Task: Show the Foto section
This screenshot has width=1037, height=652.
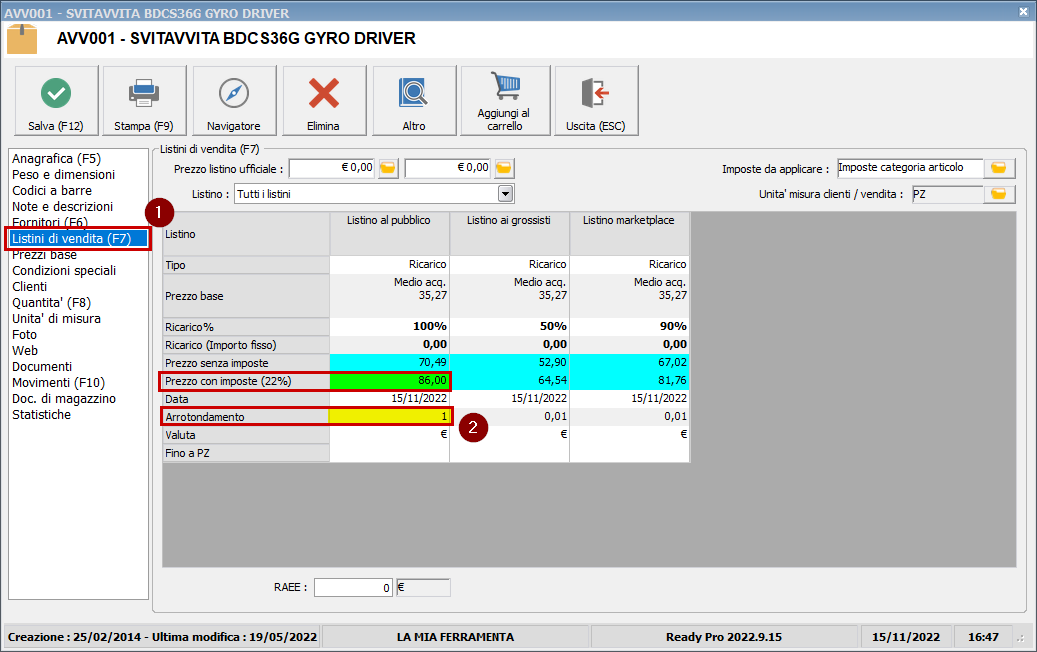Action: point(24,335)
